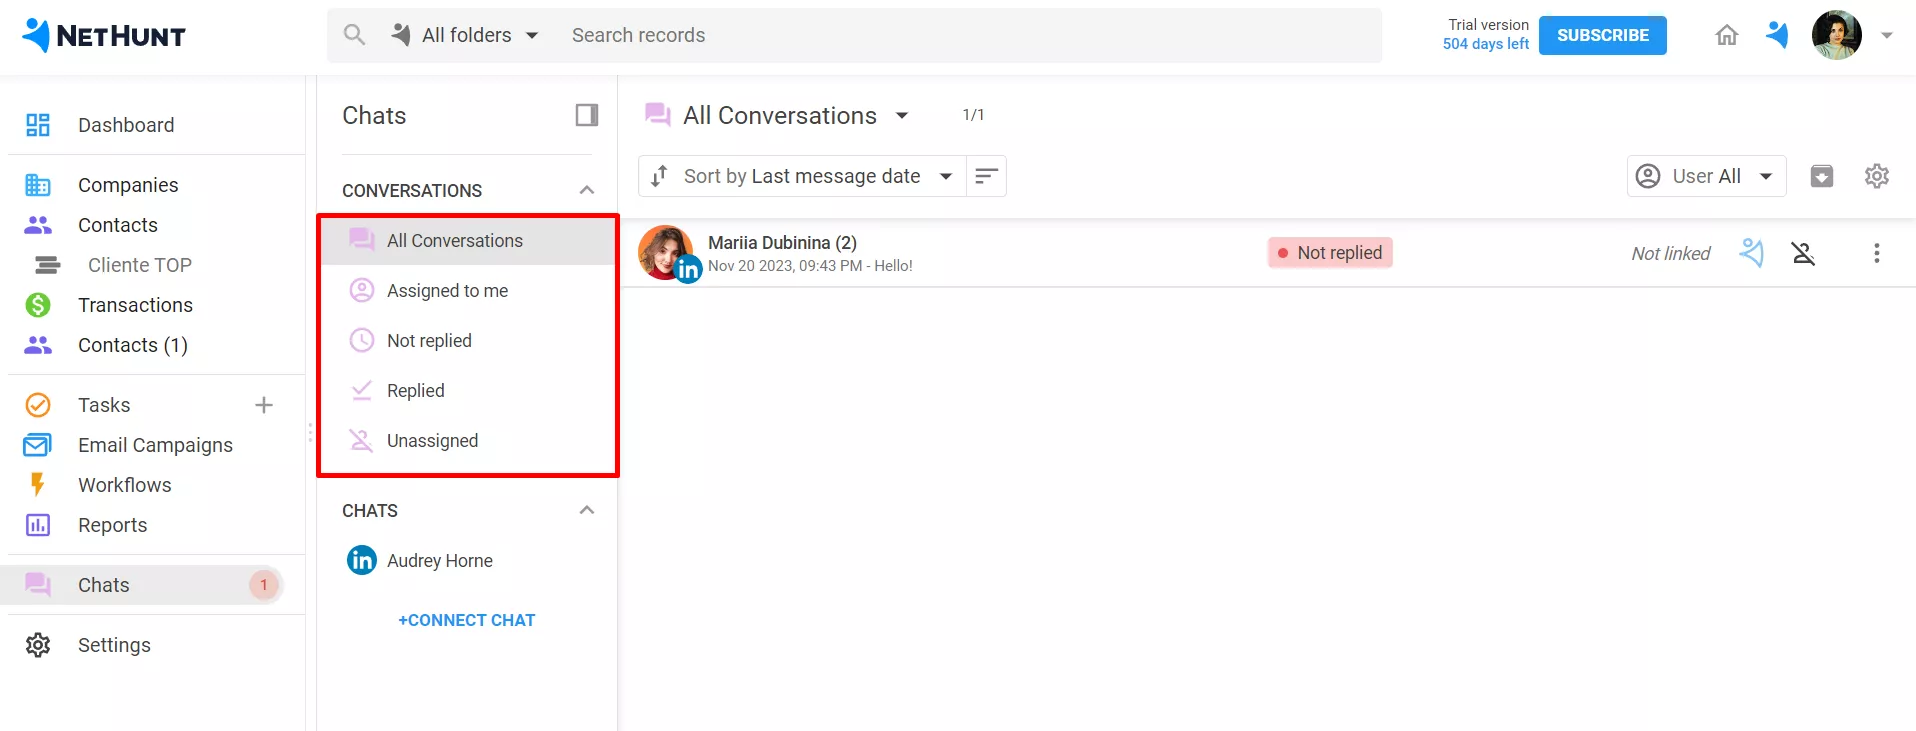Open Settings gear in left sidebar

click(x=38, y=645)
